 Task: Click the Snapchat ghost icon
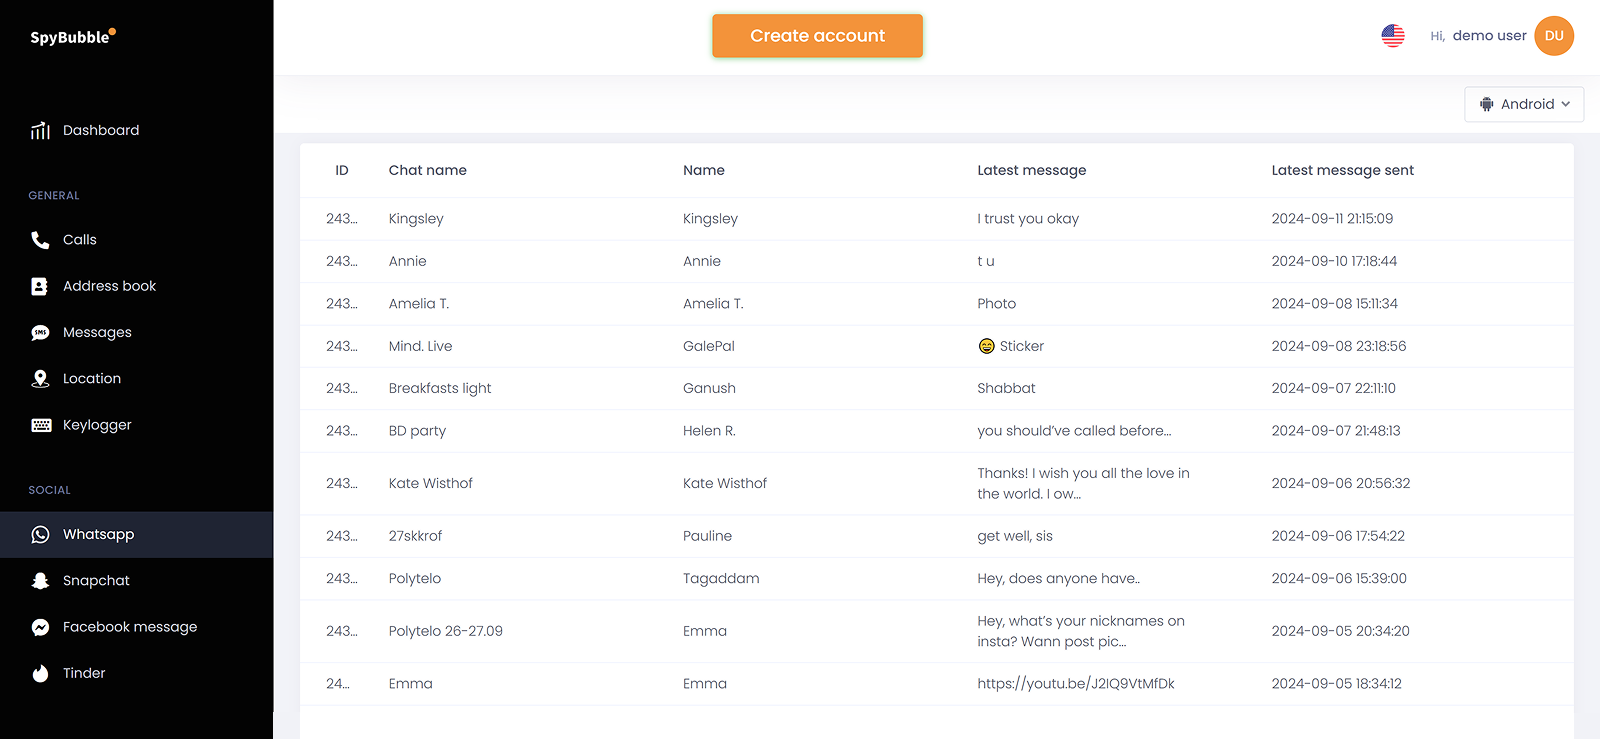tap(40, 581)
